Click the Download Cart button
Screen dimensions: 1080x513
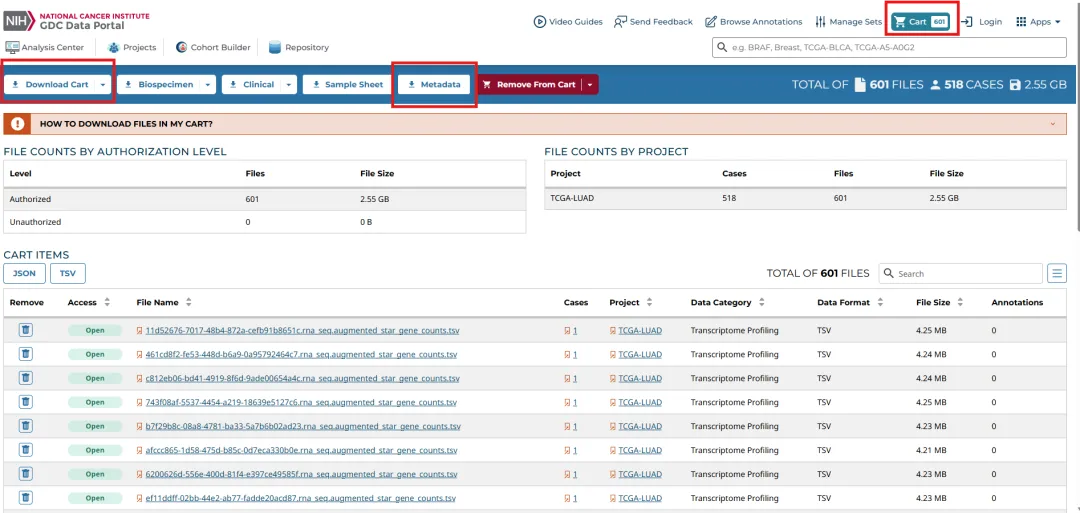pos(50,85)
